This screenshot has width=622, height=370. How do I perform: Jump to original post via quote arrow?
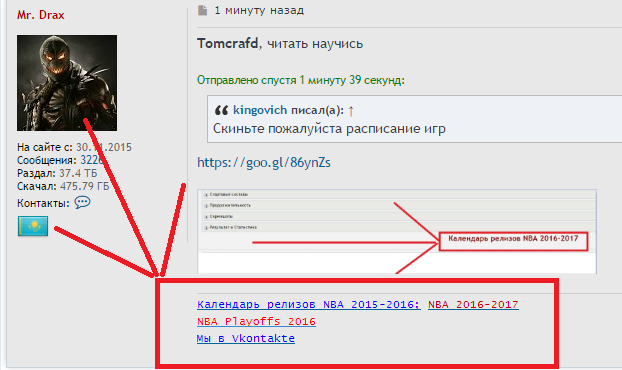(351, 111)
